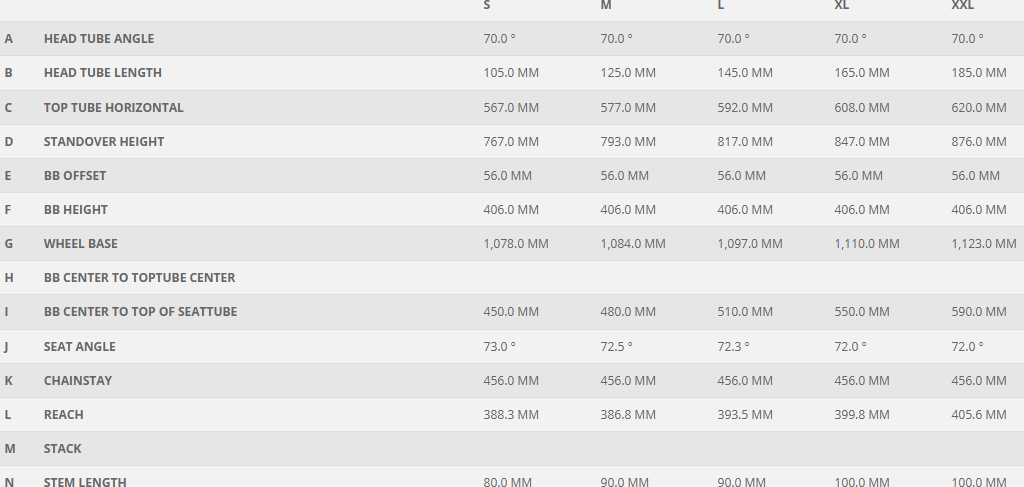Click the REACH row label
This screenshot has width=1024, height=487.
click(x=63, y=415)
